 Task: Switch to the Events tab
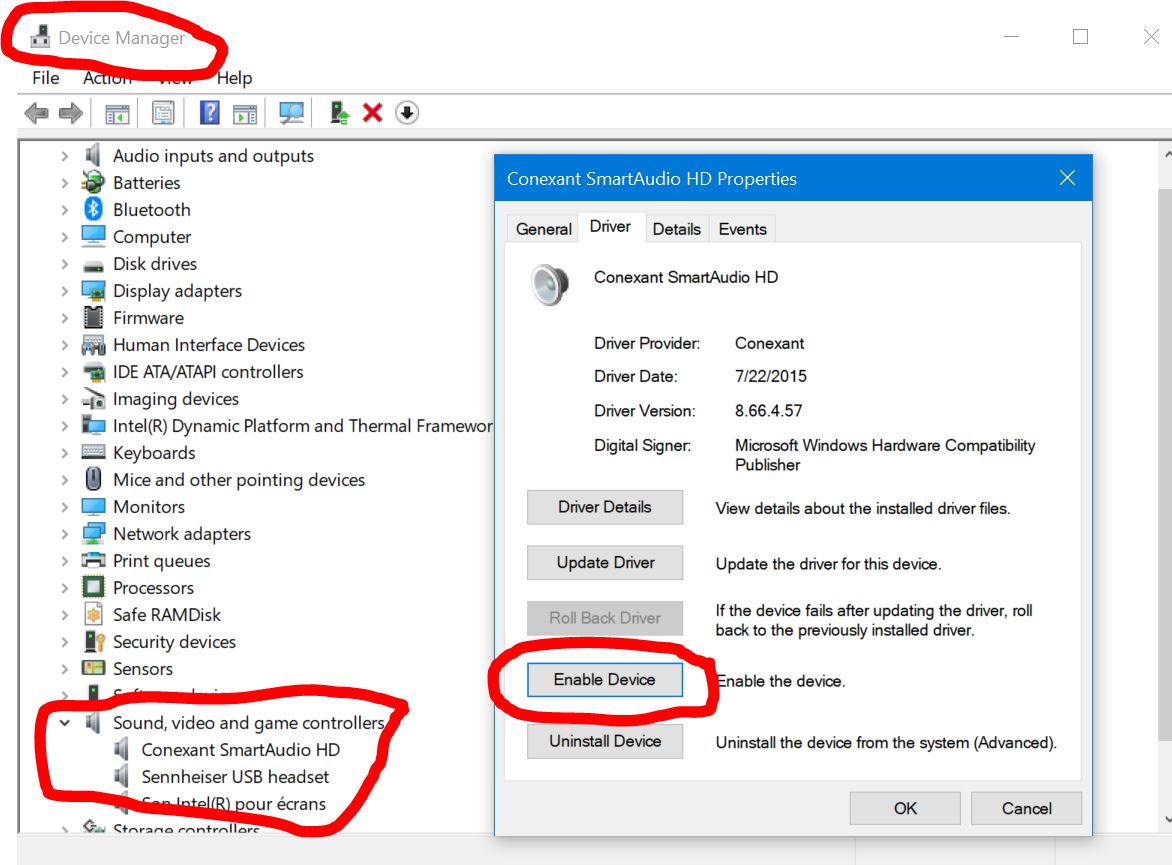tap(742, 229)
